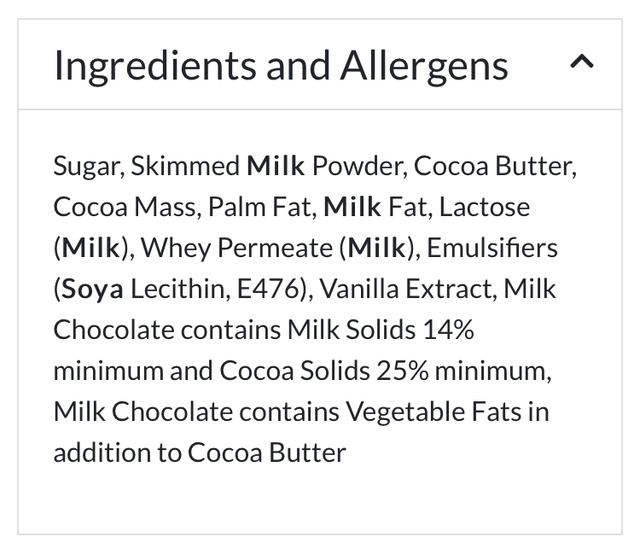Click the Cocoa Mass ingredient
This screenshot has height=550, width=640.
point(126,207)
